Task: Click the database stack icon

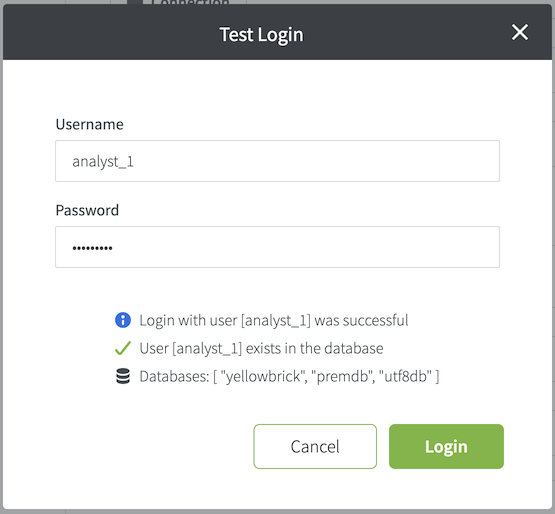Action: [123, 376]
